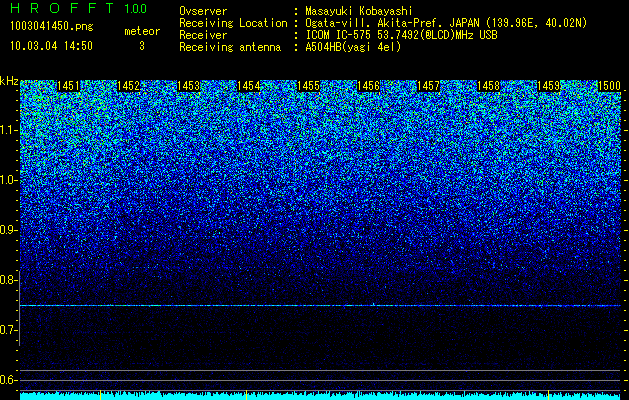Select observer name Masayuki Kobayashi

coord(359,11)
